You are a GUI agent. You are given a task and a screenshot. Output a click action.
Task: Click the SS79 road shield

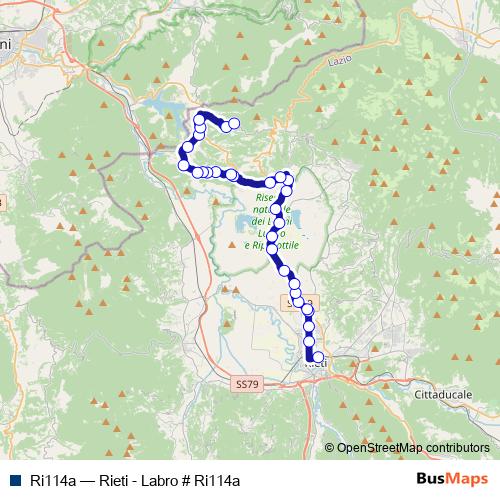point(247,384)
